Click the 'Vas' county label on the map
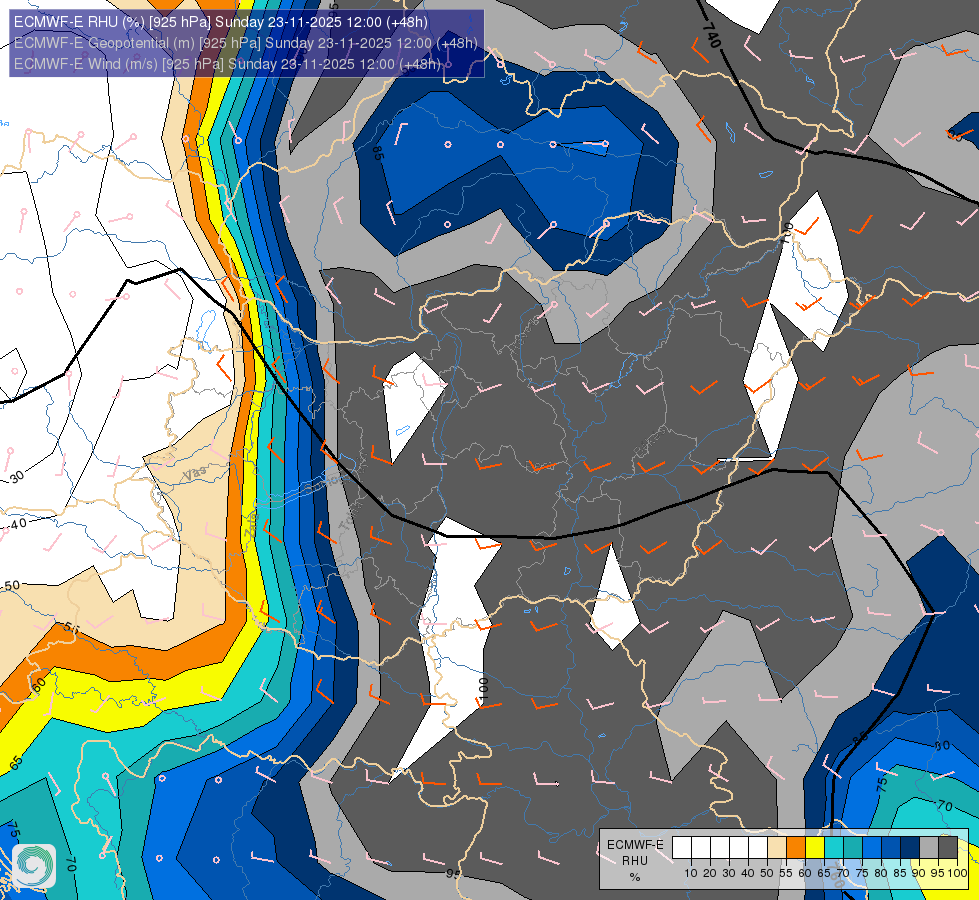Image resolution: width=979 pixels, height=900 pixels. click(195, 475)
